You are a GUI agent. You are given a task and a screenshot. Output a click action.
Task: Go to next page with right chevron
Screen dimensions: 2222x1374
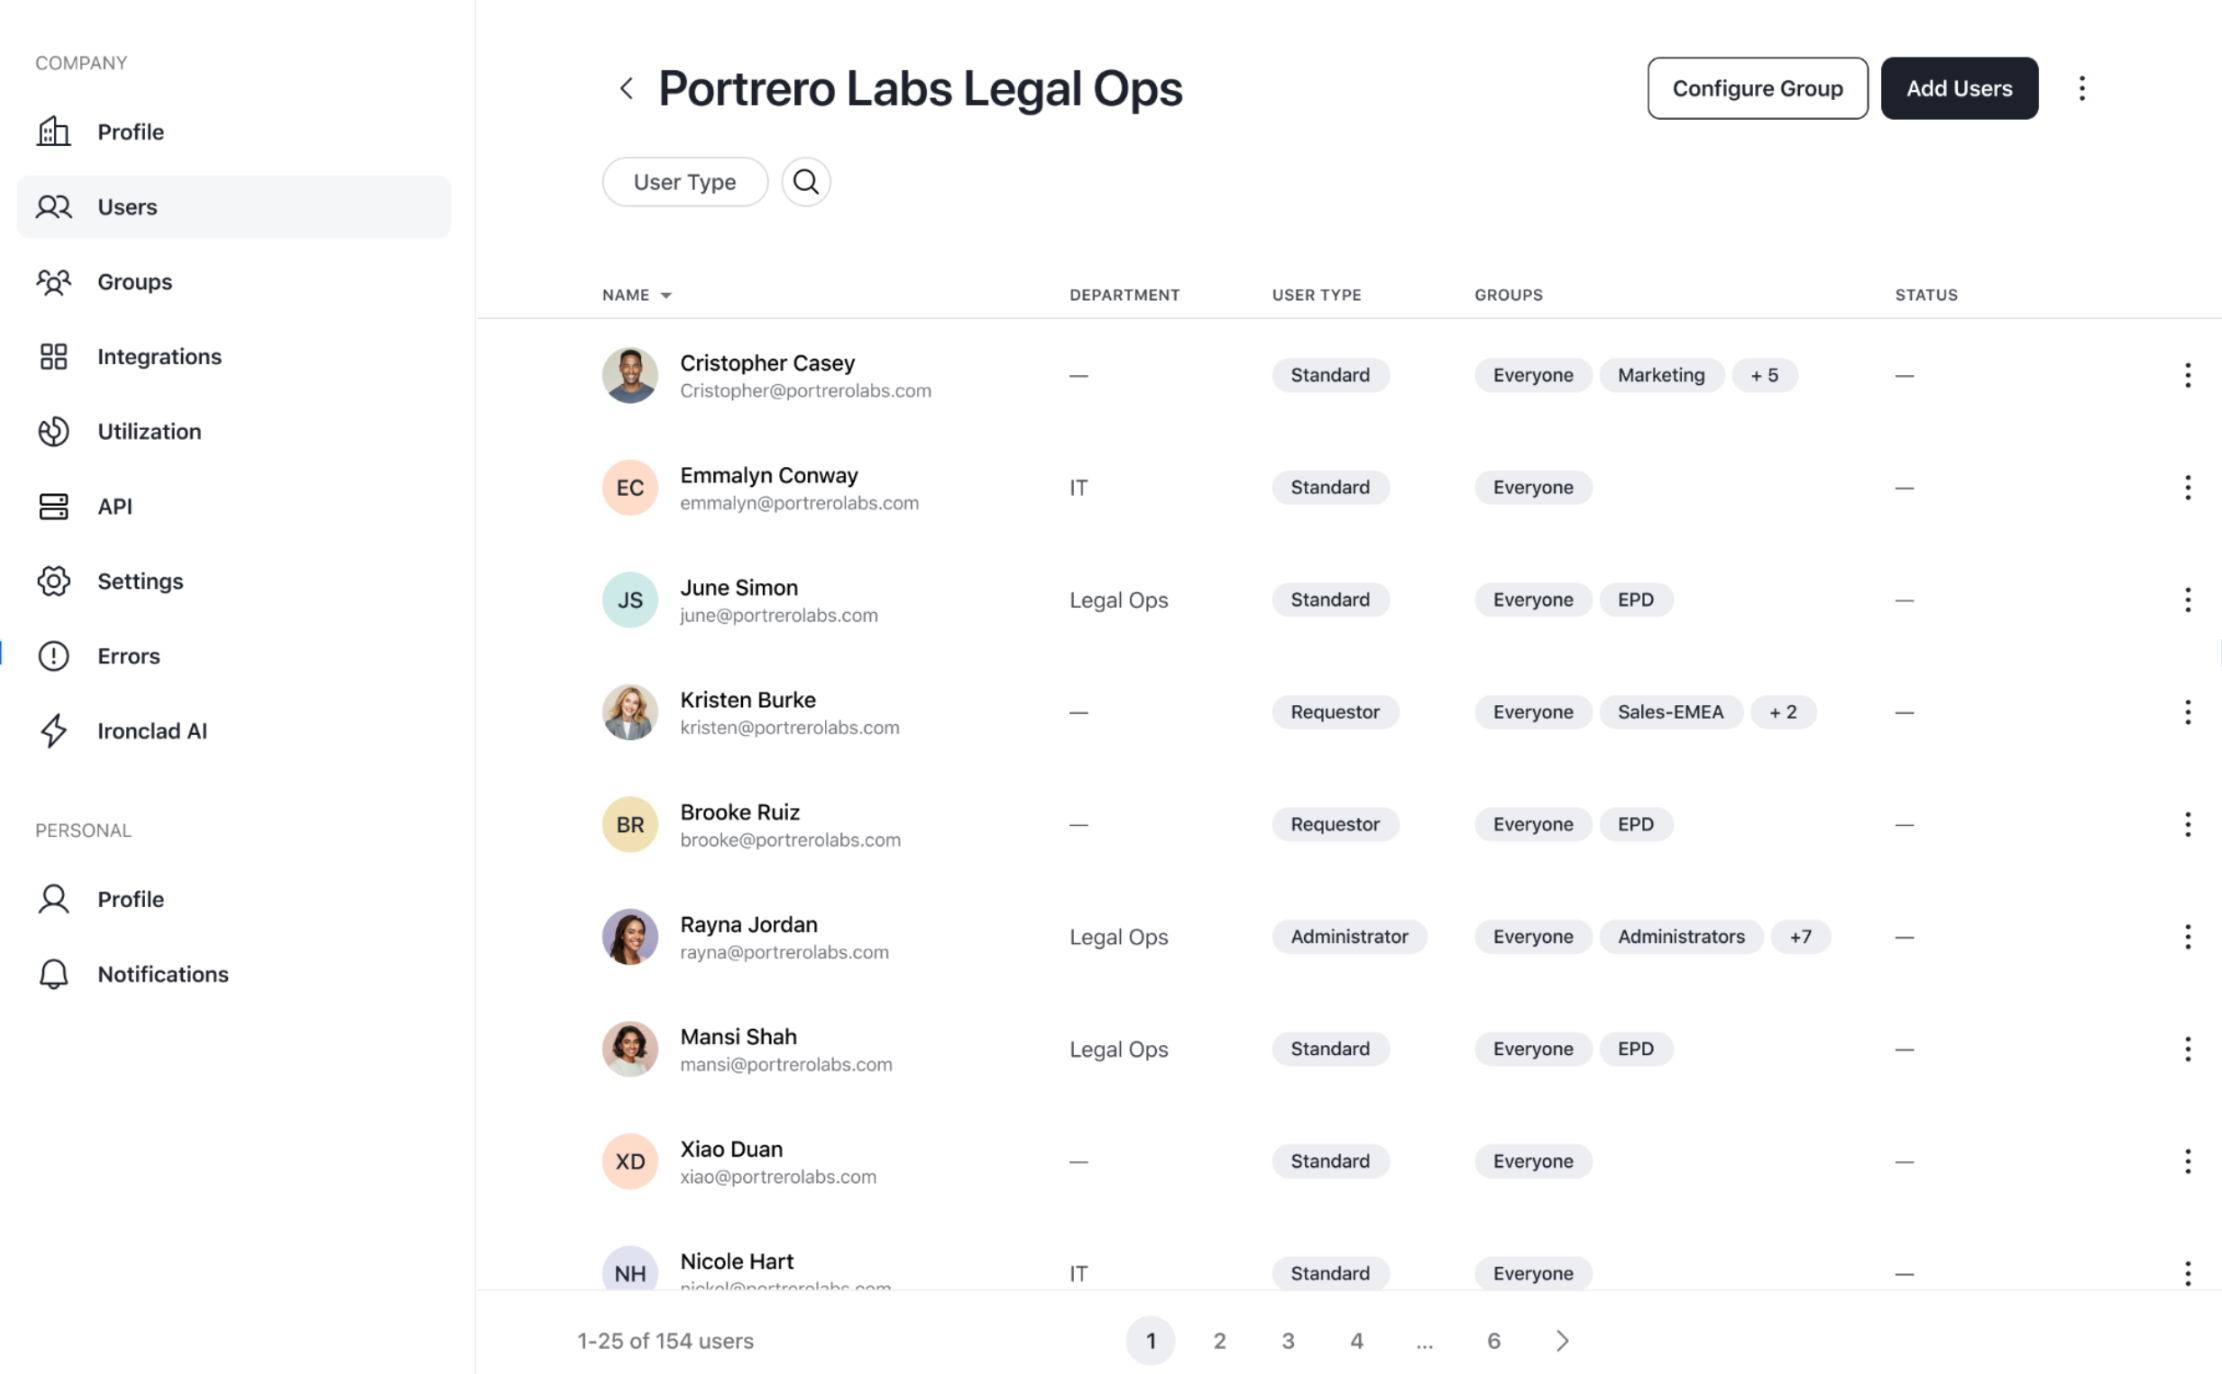(x=1562, y=1341)
